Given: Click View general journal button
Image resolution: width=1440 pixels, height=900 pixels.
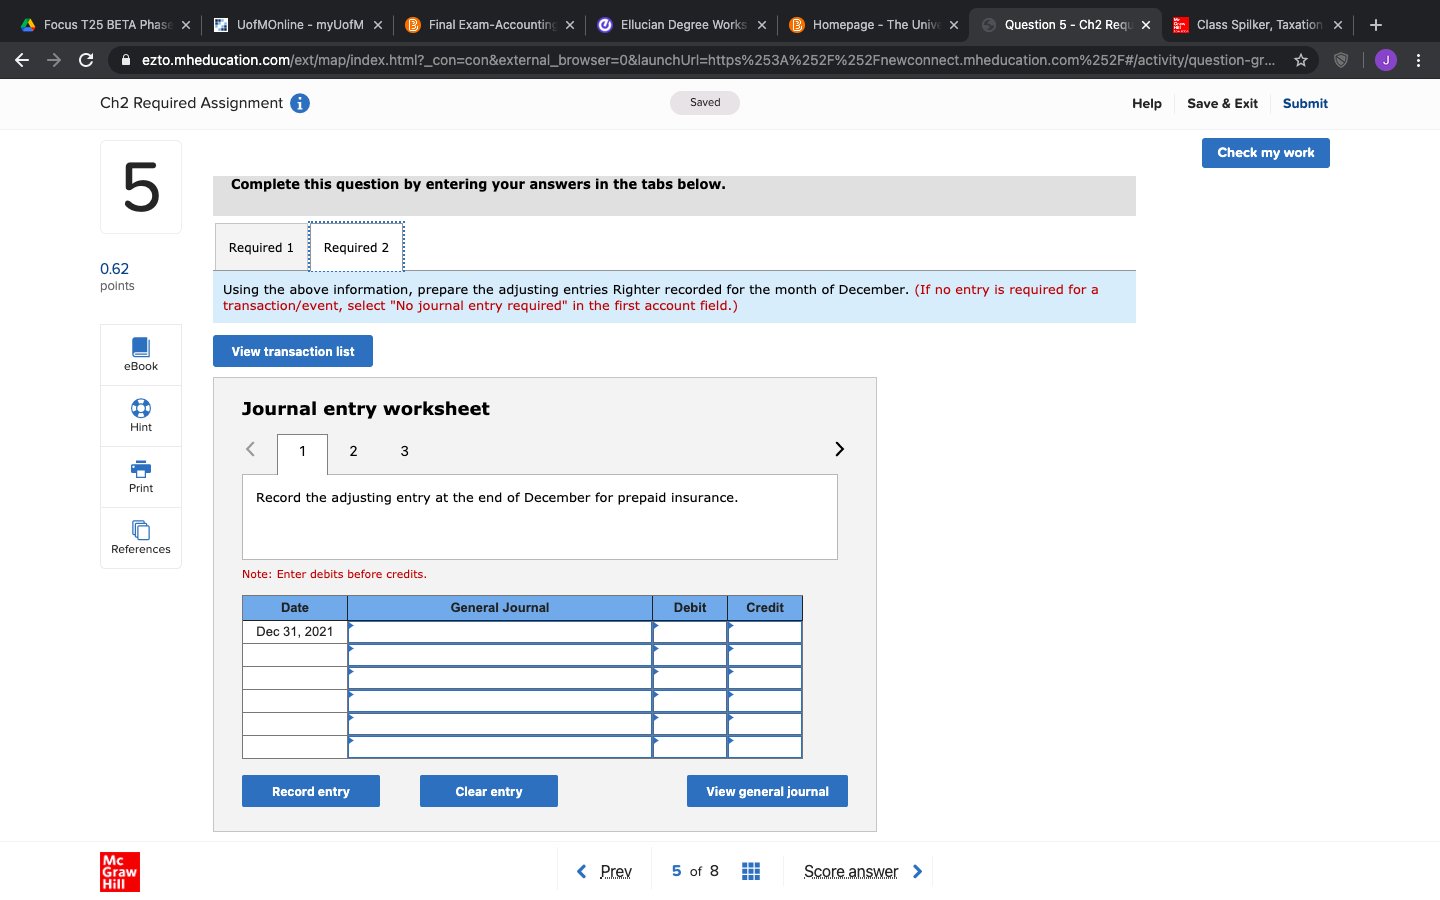Looking at the screenshot, I should pos(767,791).
